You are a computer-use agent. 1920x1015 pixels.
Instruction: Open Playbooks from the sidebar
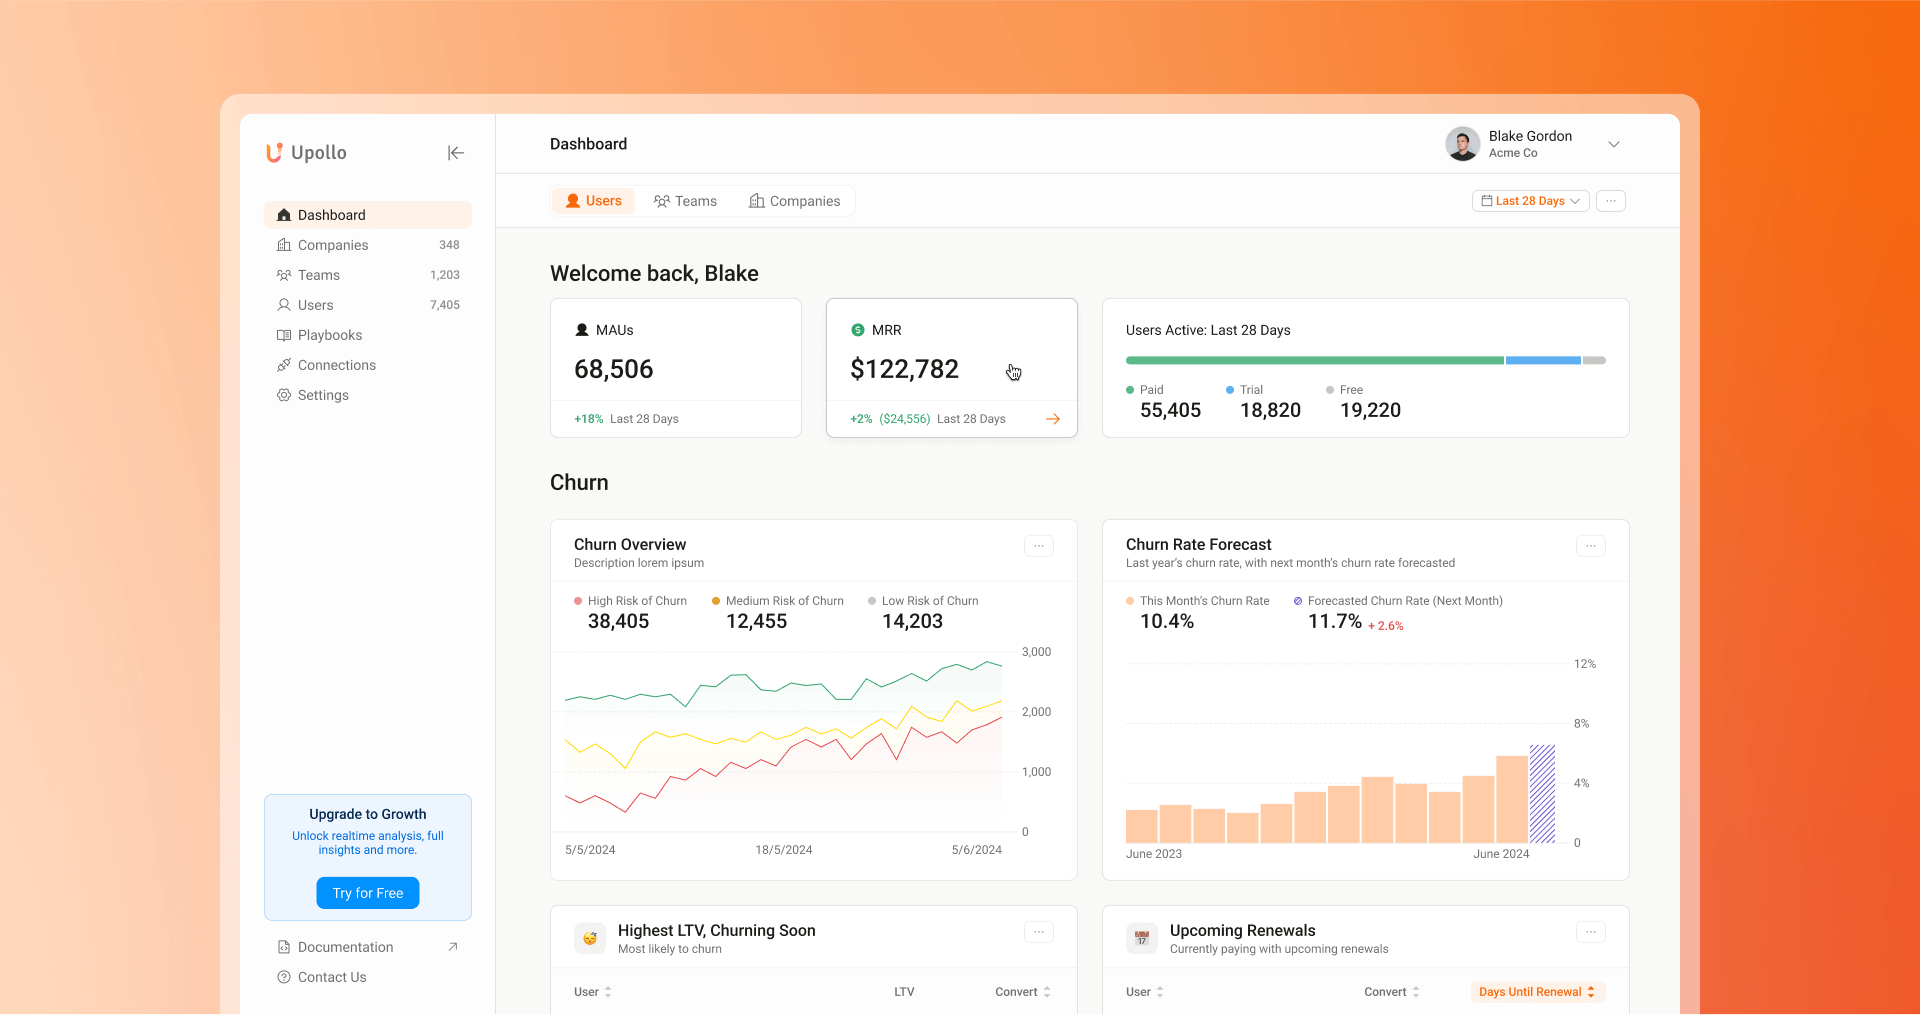pyautogui.click(x=330, y=334)
